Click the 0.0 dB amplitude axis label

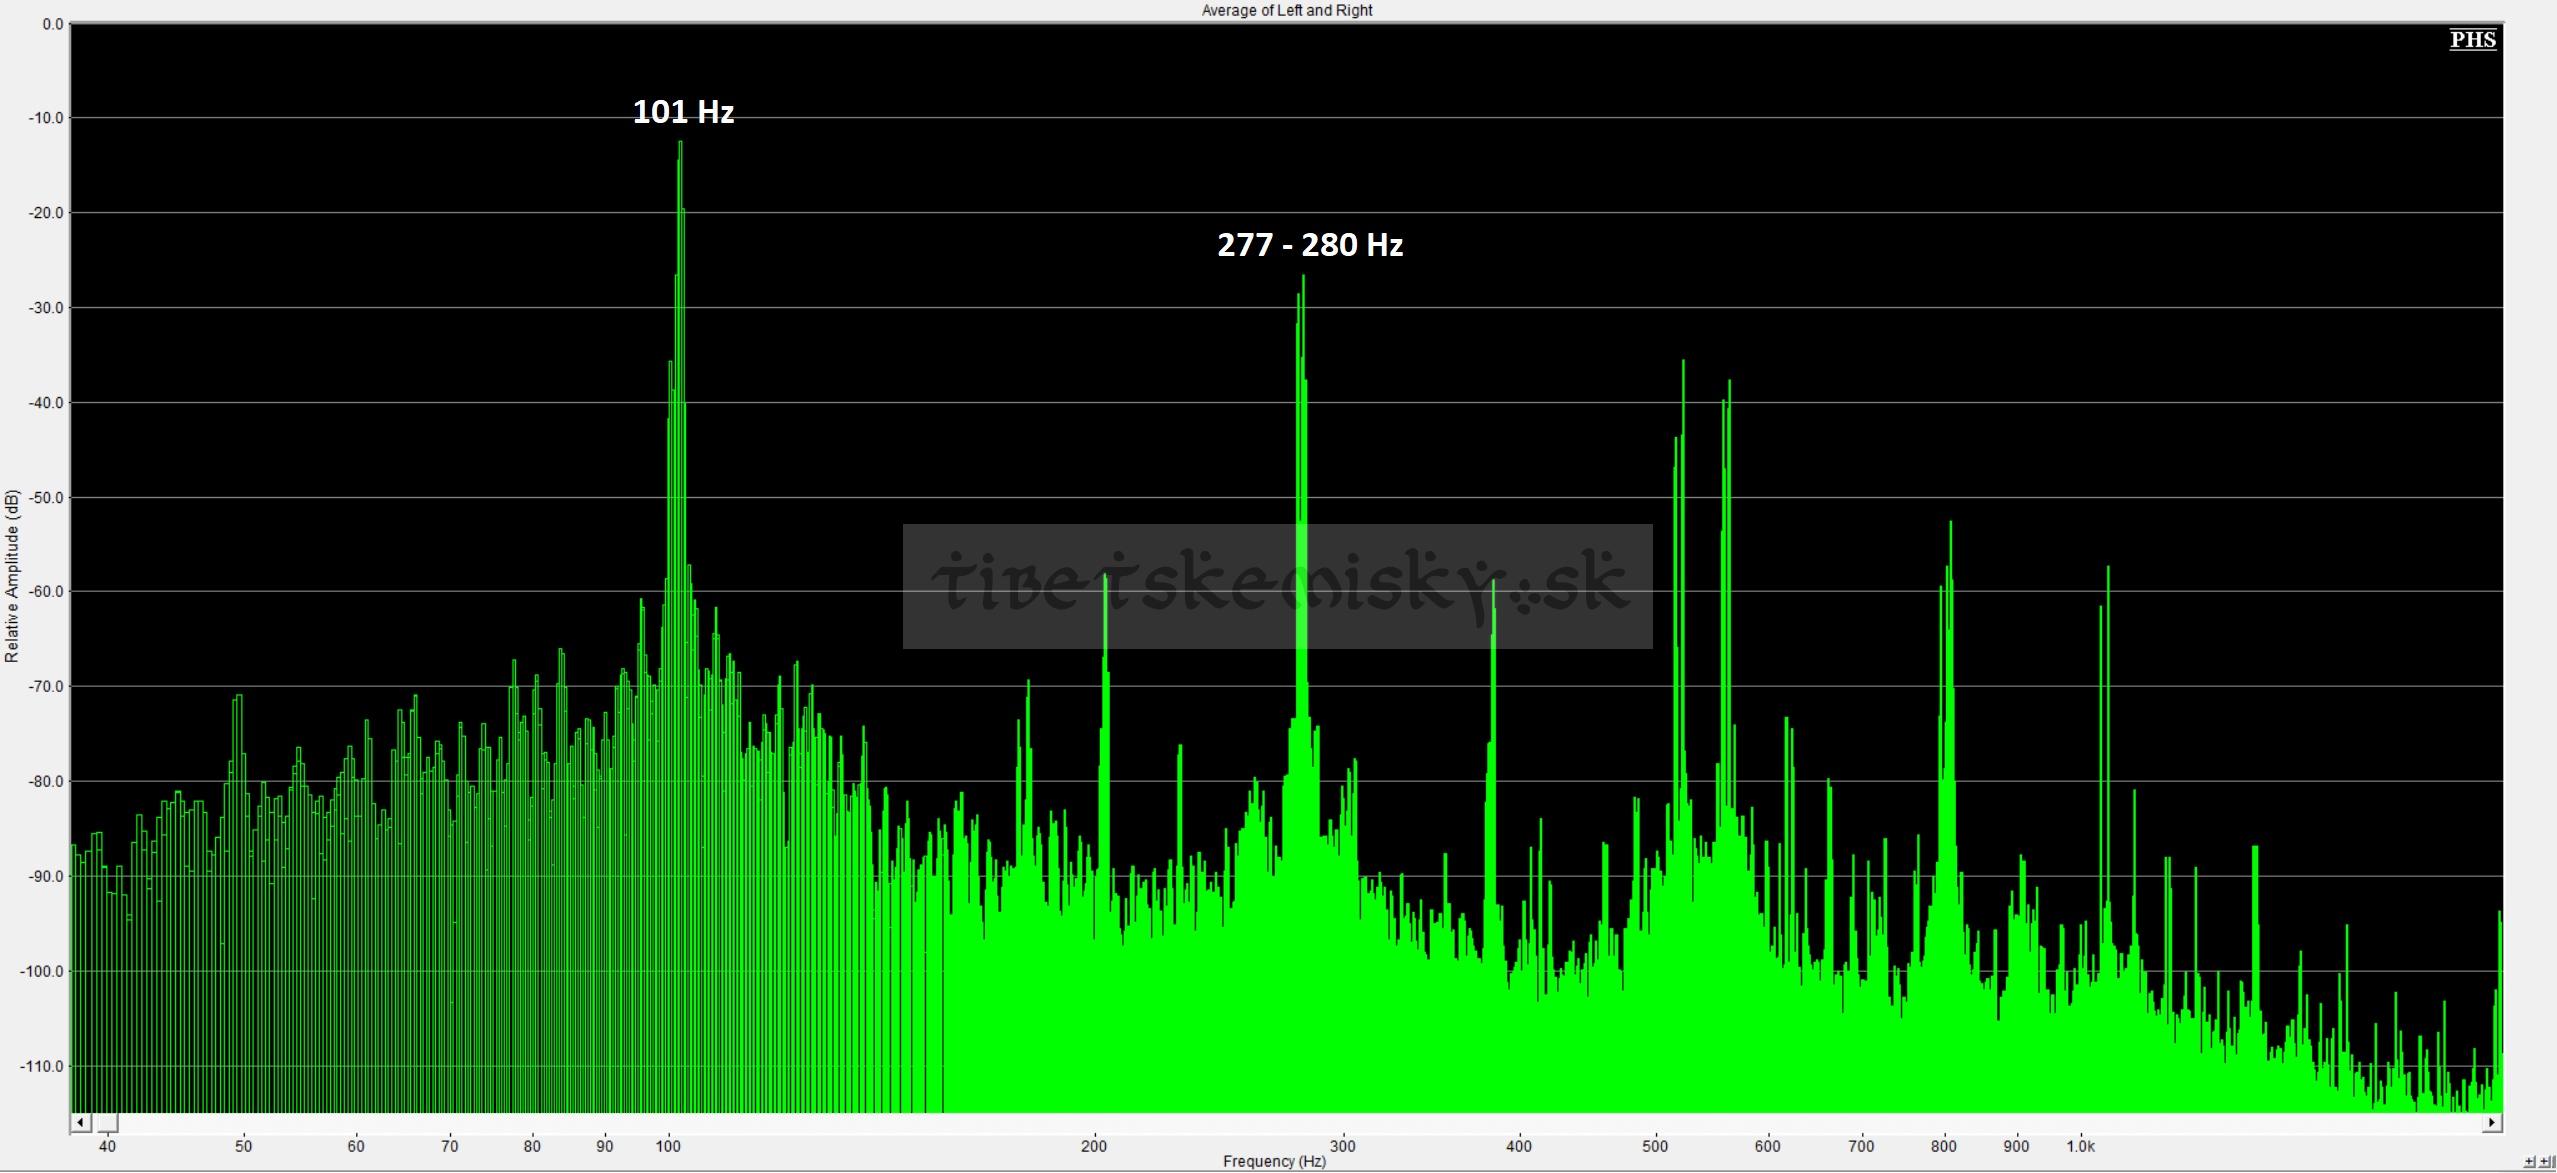tap(52, 24)
